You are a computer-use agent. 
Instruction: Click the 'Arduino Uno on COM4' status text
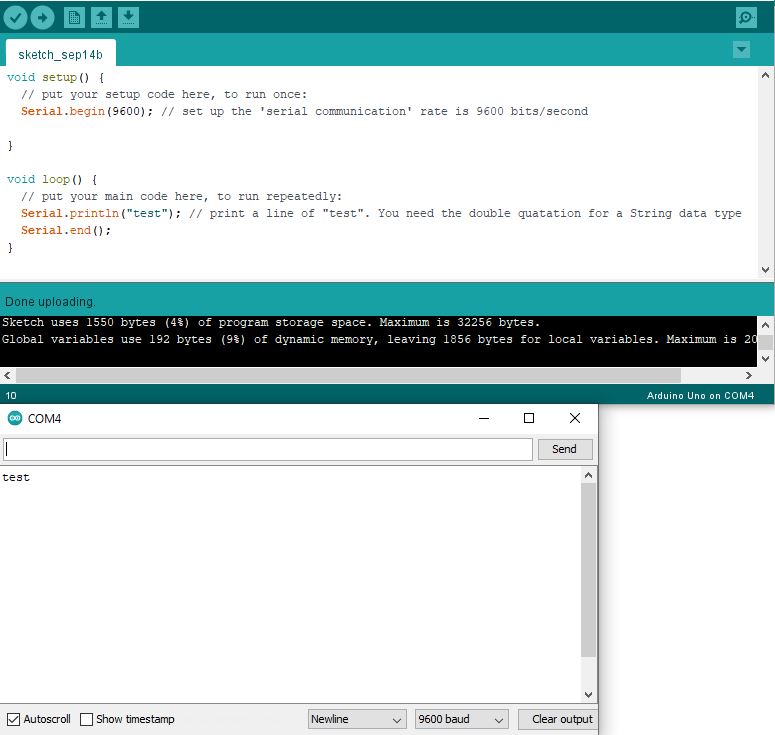(x=700, y=395)
